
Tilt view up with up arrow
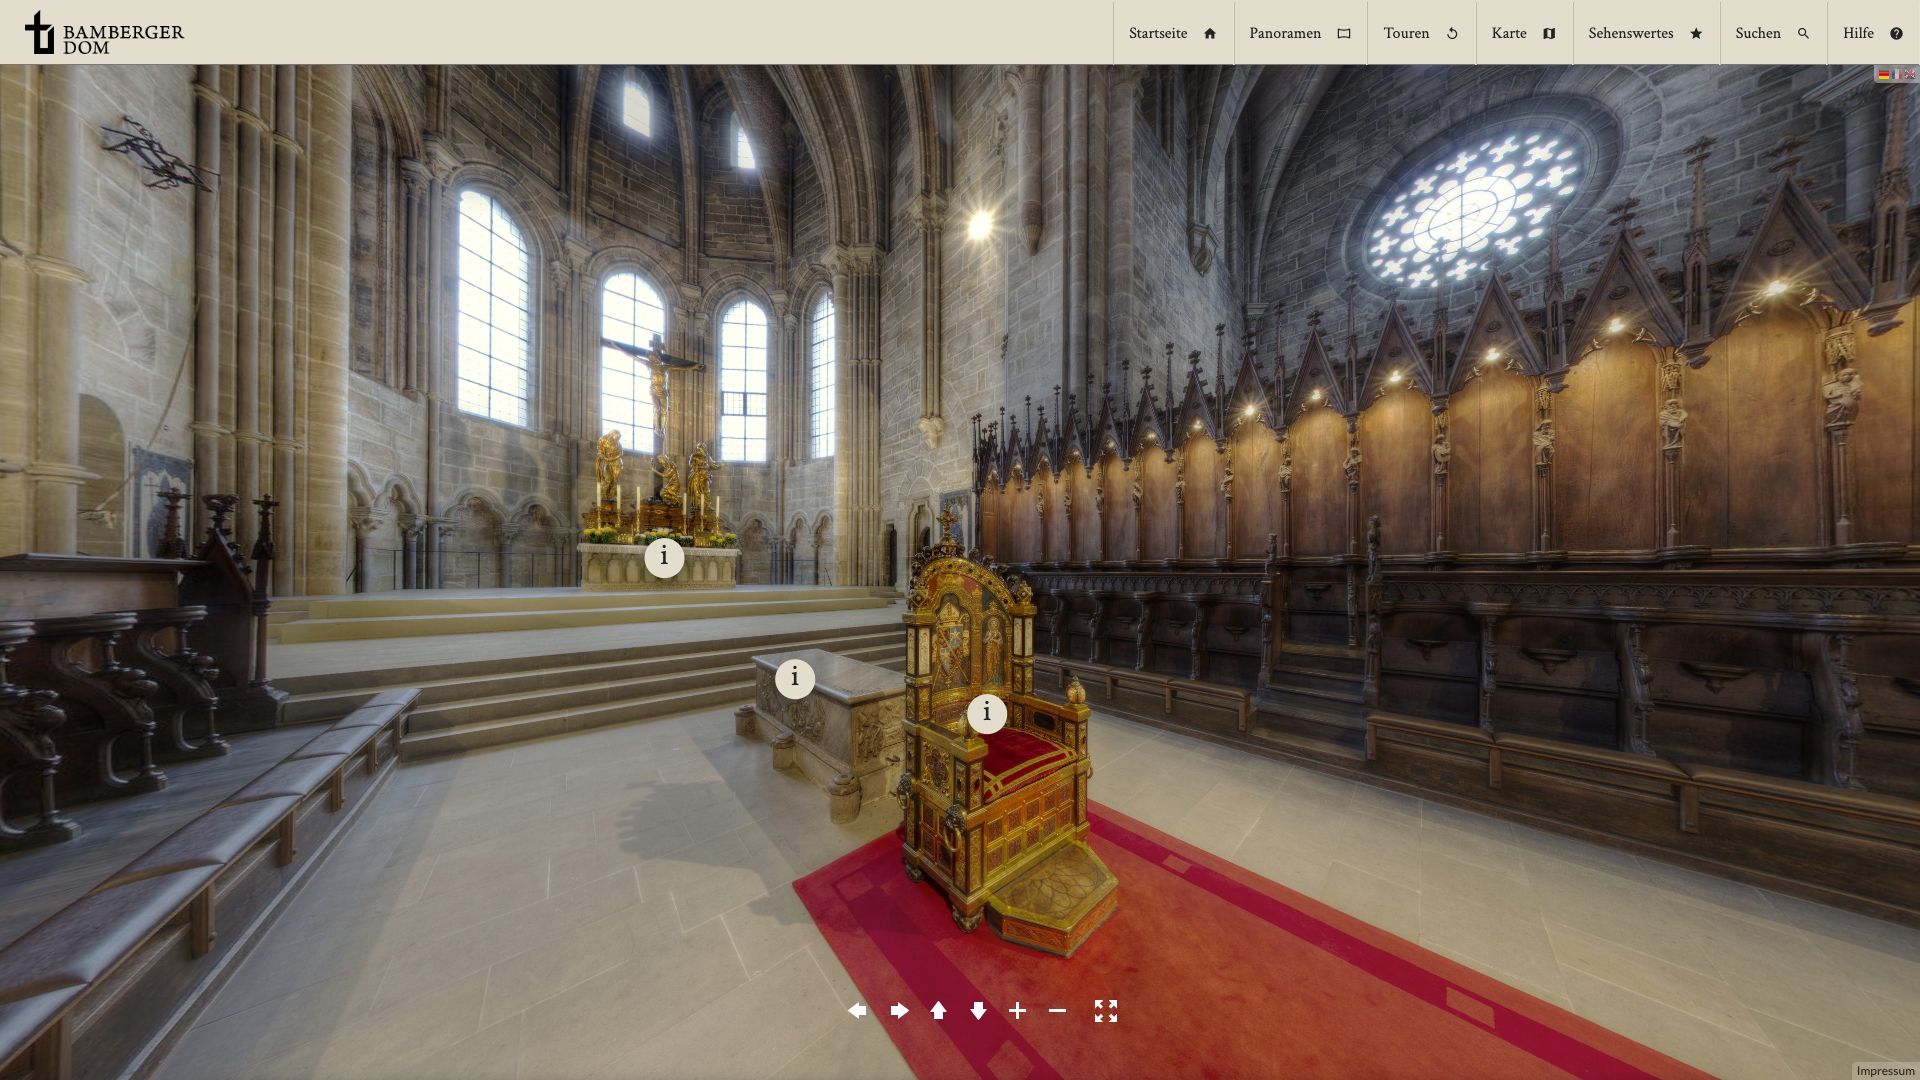click(x=938, y=1011)
